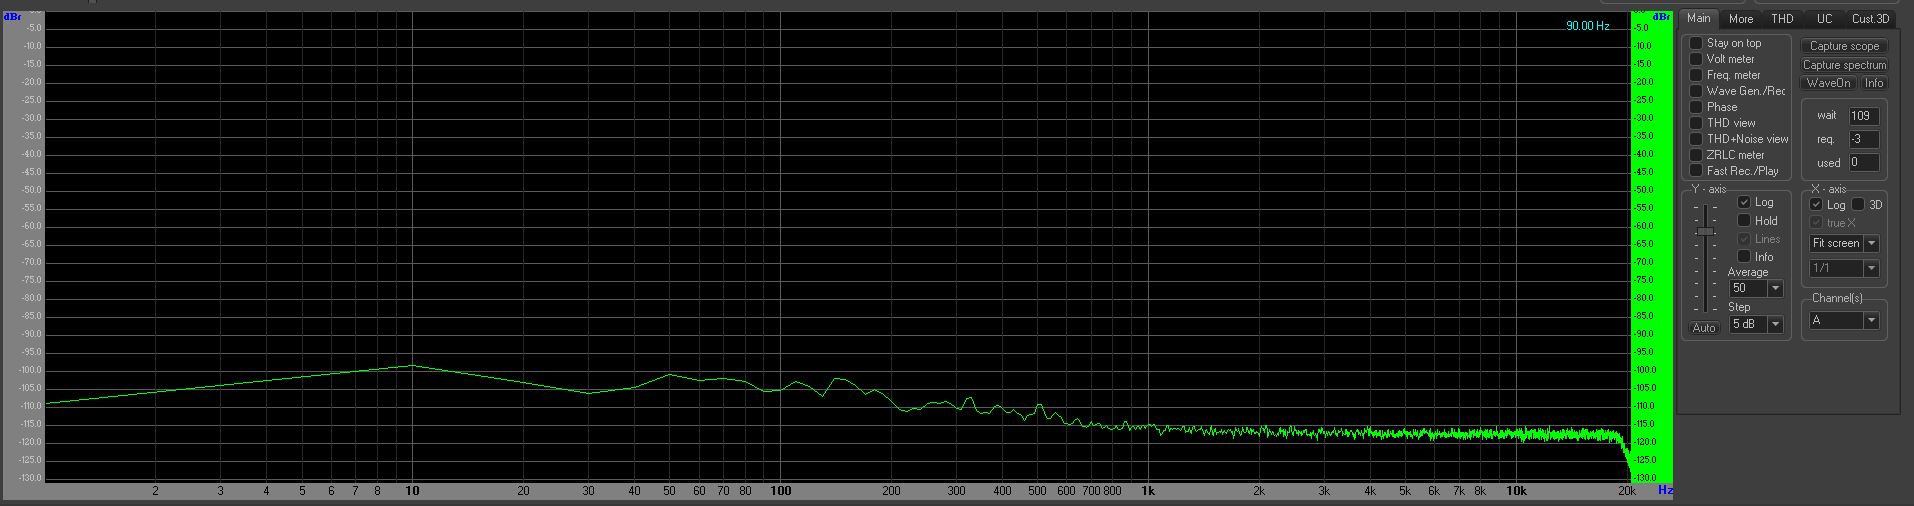
Task: Uncheck X-axis Log checkbox
Action: click(1816, 205)
